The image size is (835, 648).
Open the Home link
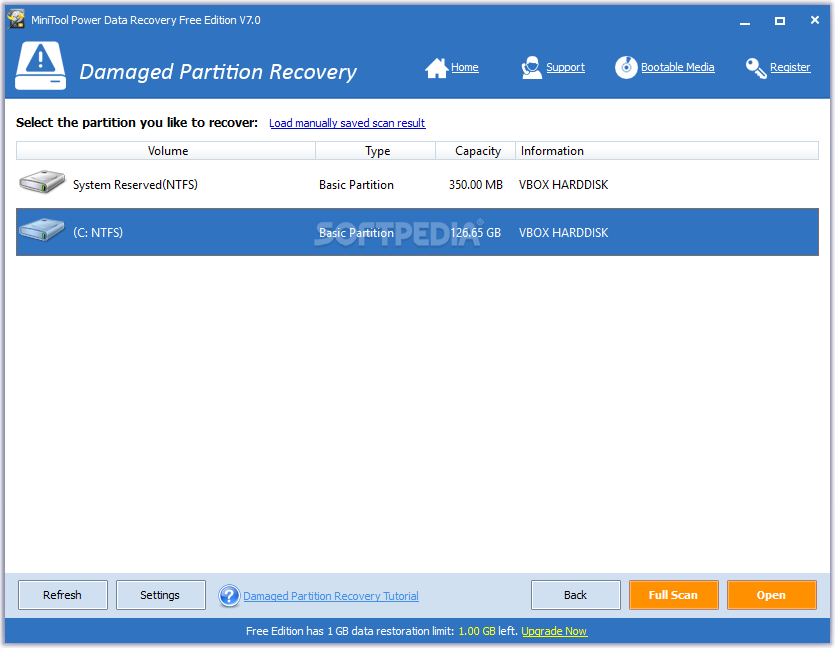(464, 68)
